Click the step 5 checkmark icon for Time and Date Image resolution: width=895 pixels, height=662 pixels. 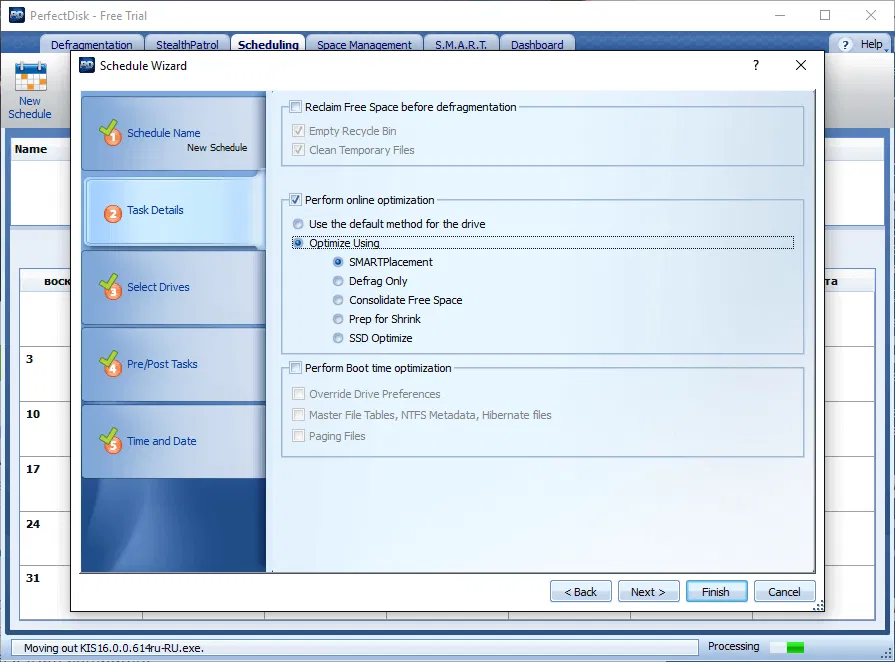tap(110, 441)
